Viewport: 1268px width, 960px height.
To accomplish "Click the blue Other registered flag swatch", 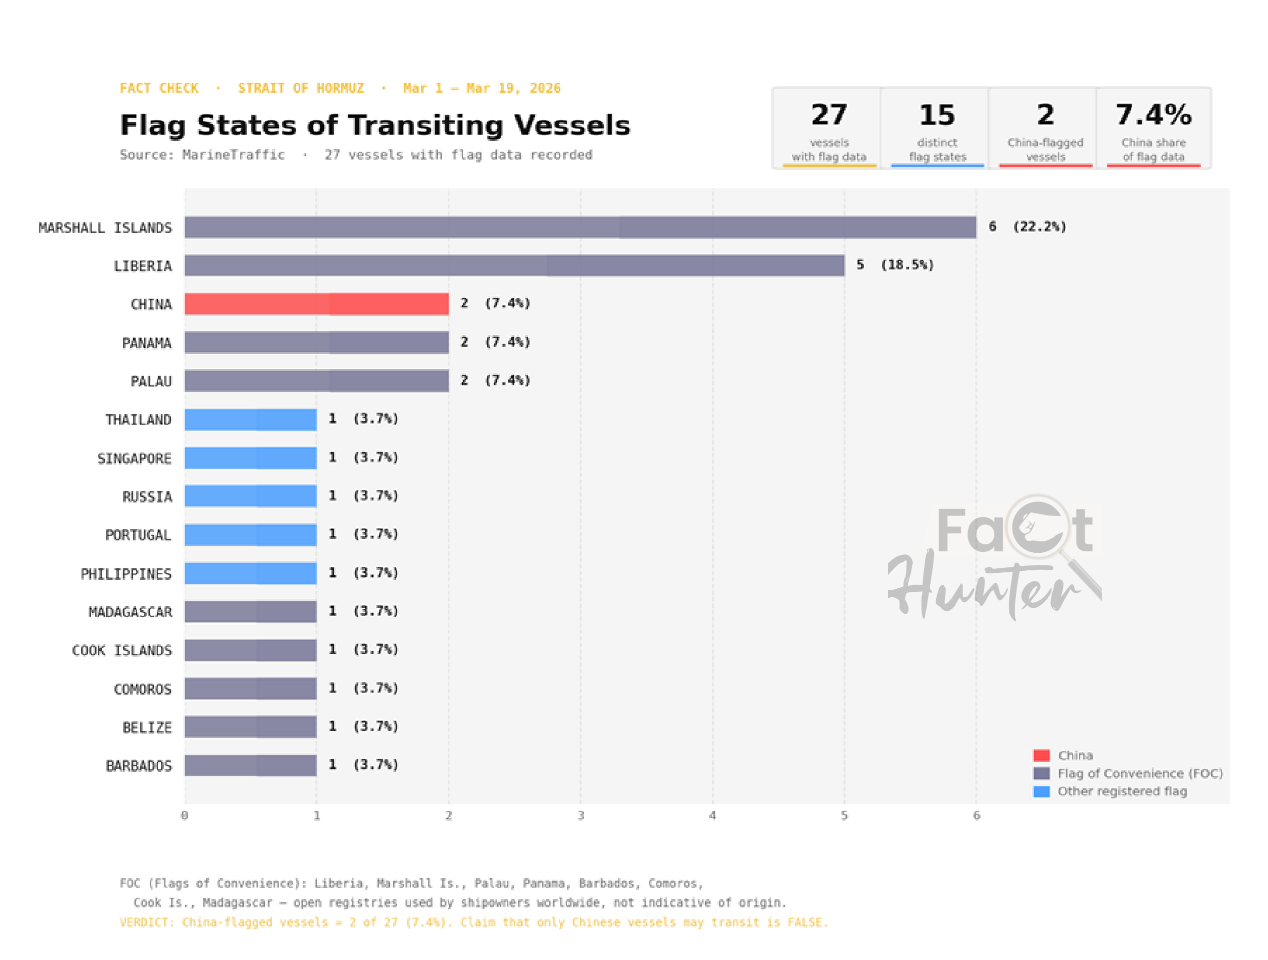I will coord(1041,792).
